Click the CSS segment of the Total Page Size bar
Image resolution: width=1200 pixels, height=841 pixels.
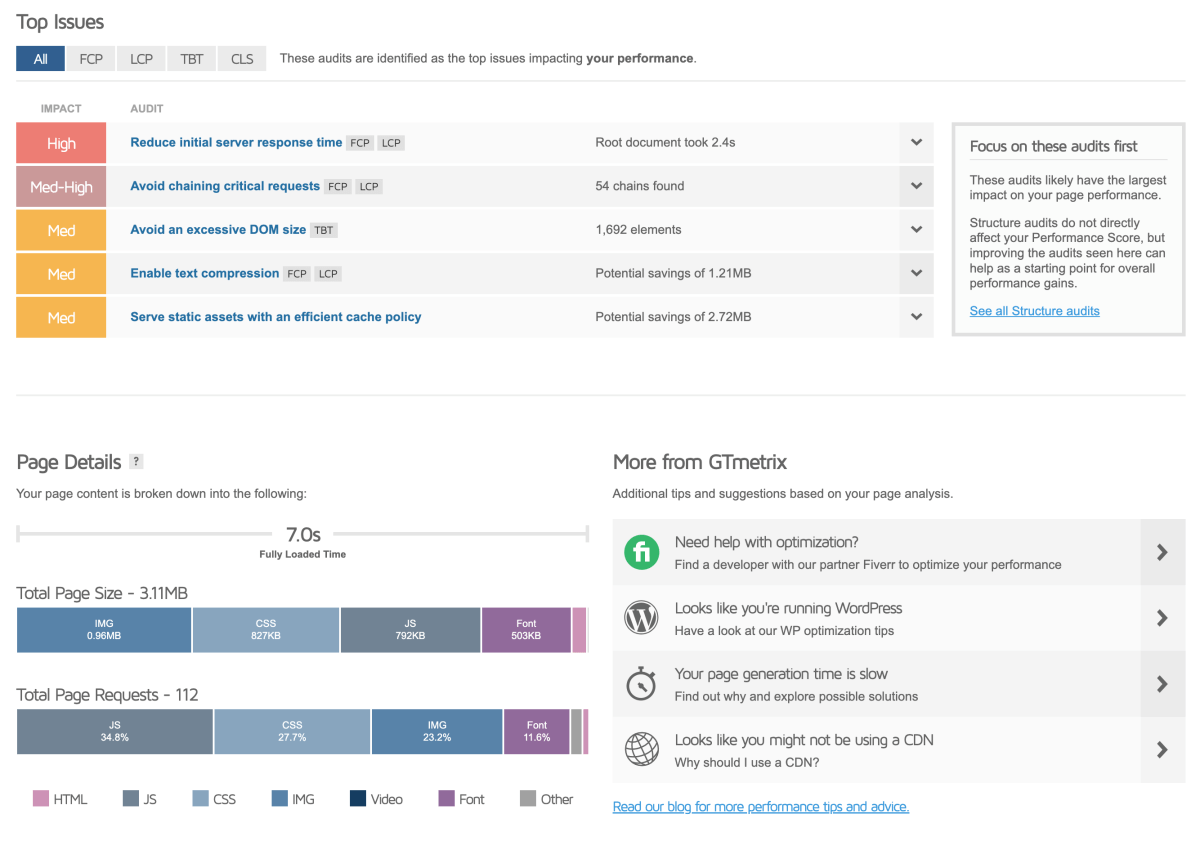(x=265, y=629)
